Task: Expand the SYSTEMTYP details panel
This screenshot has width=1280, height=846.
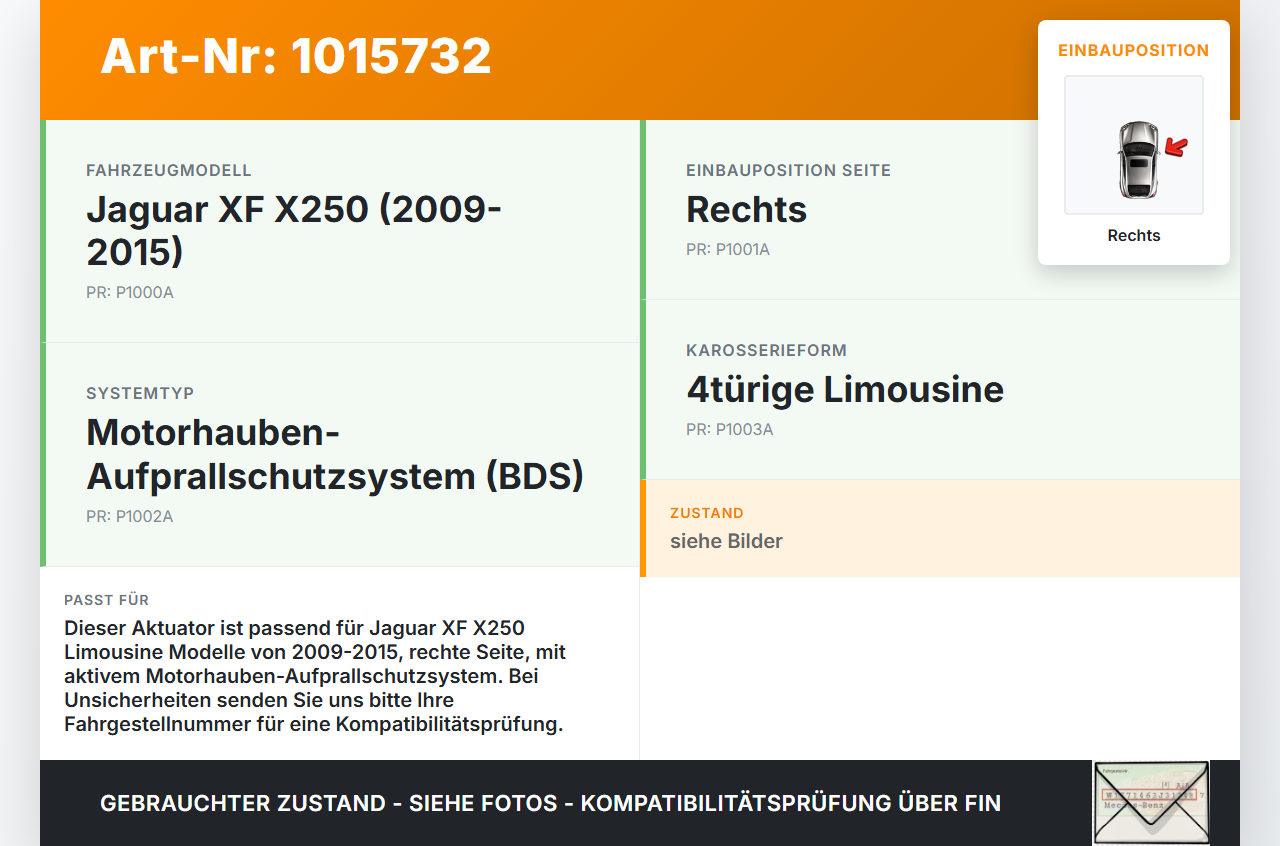Action: point(335,454)
